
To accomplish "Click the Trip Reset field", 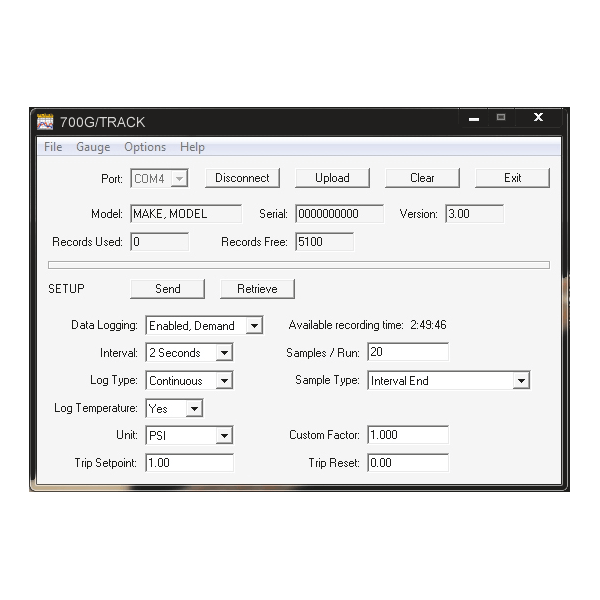I will coord(408,463).
